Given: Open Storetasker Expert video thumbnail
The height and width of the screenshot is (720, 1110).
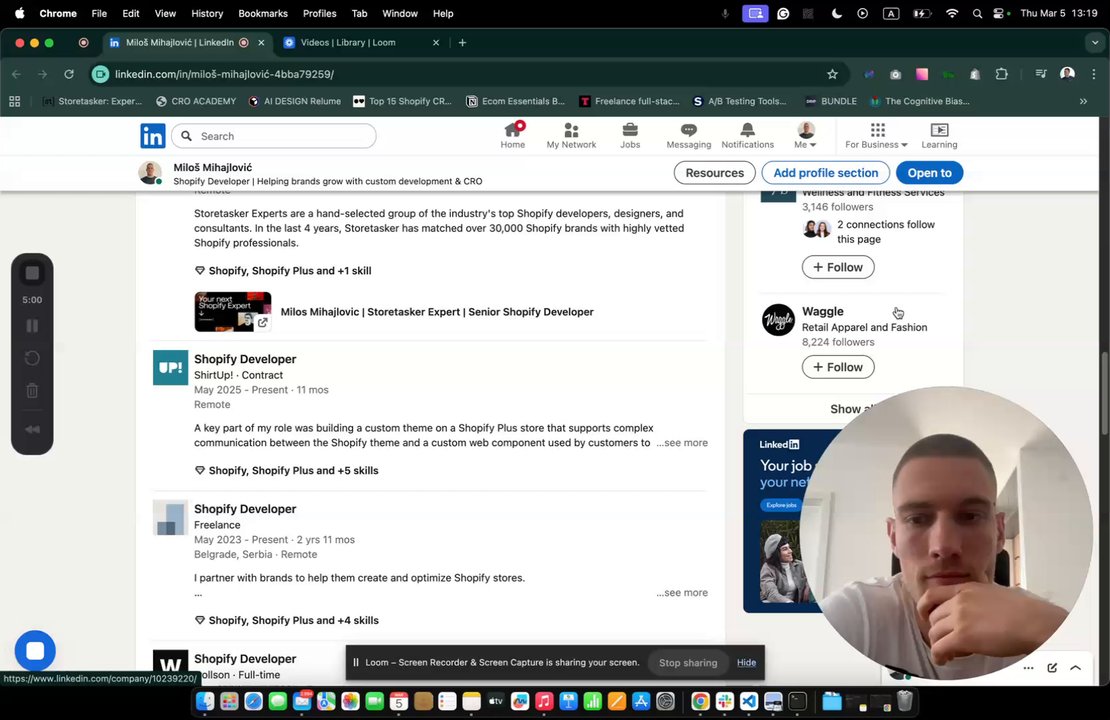Looking at the screenshot, I should 233,312.
